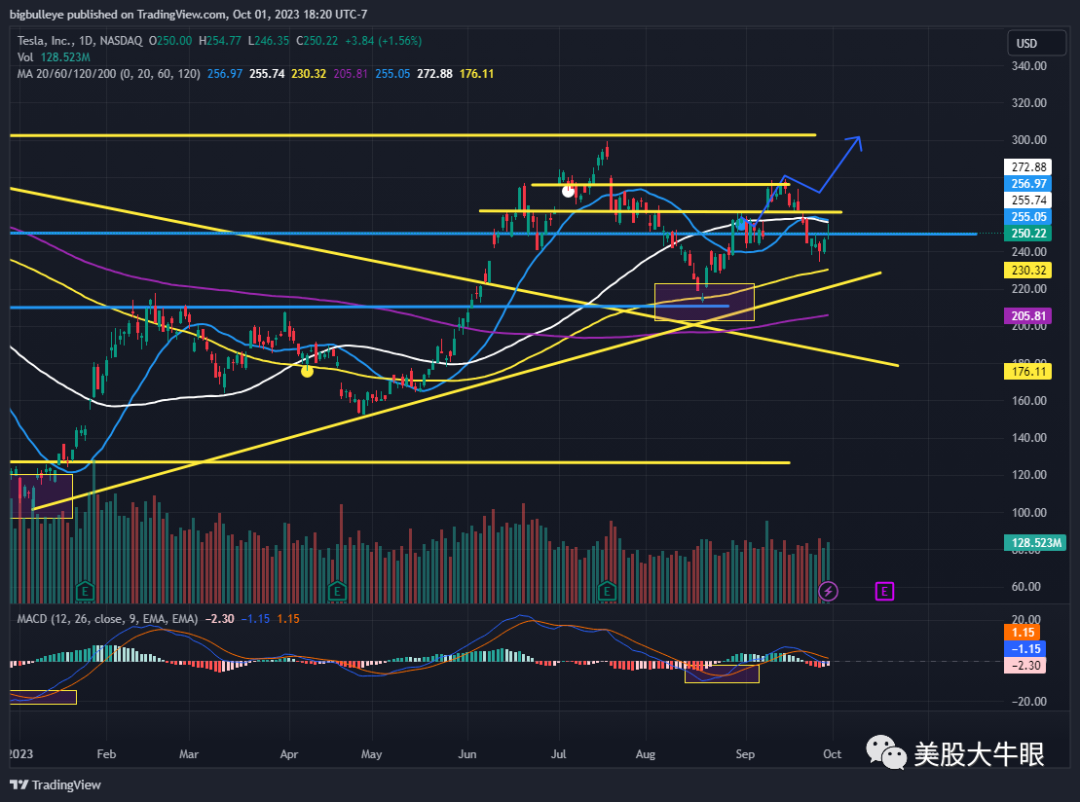Click the 272.88 label on the price scale

coord(1028,167)
